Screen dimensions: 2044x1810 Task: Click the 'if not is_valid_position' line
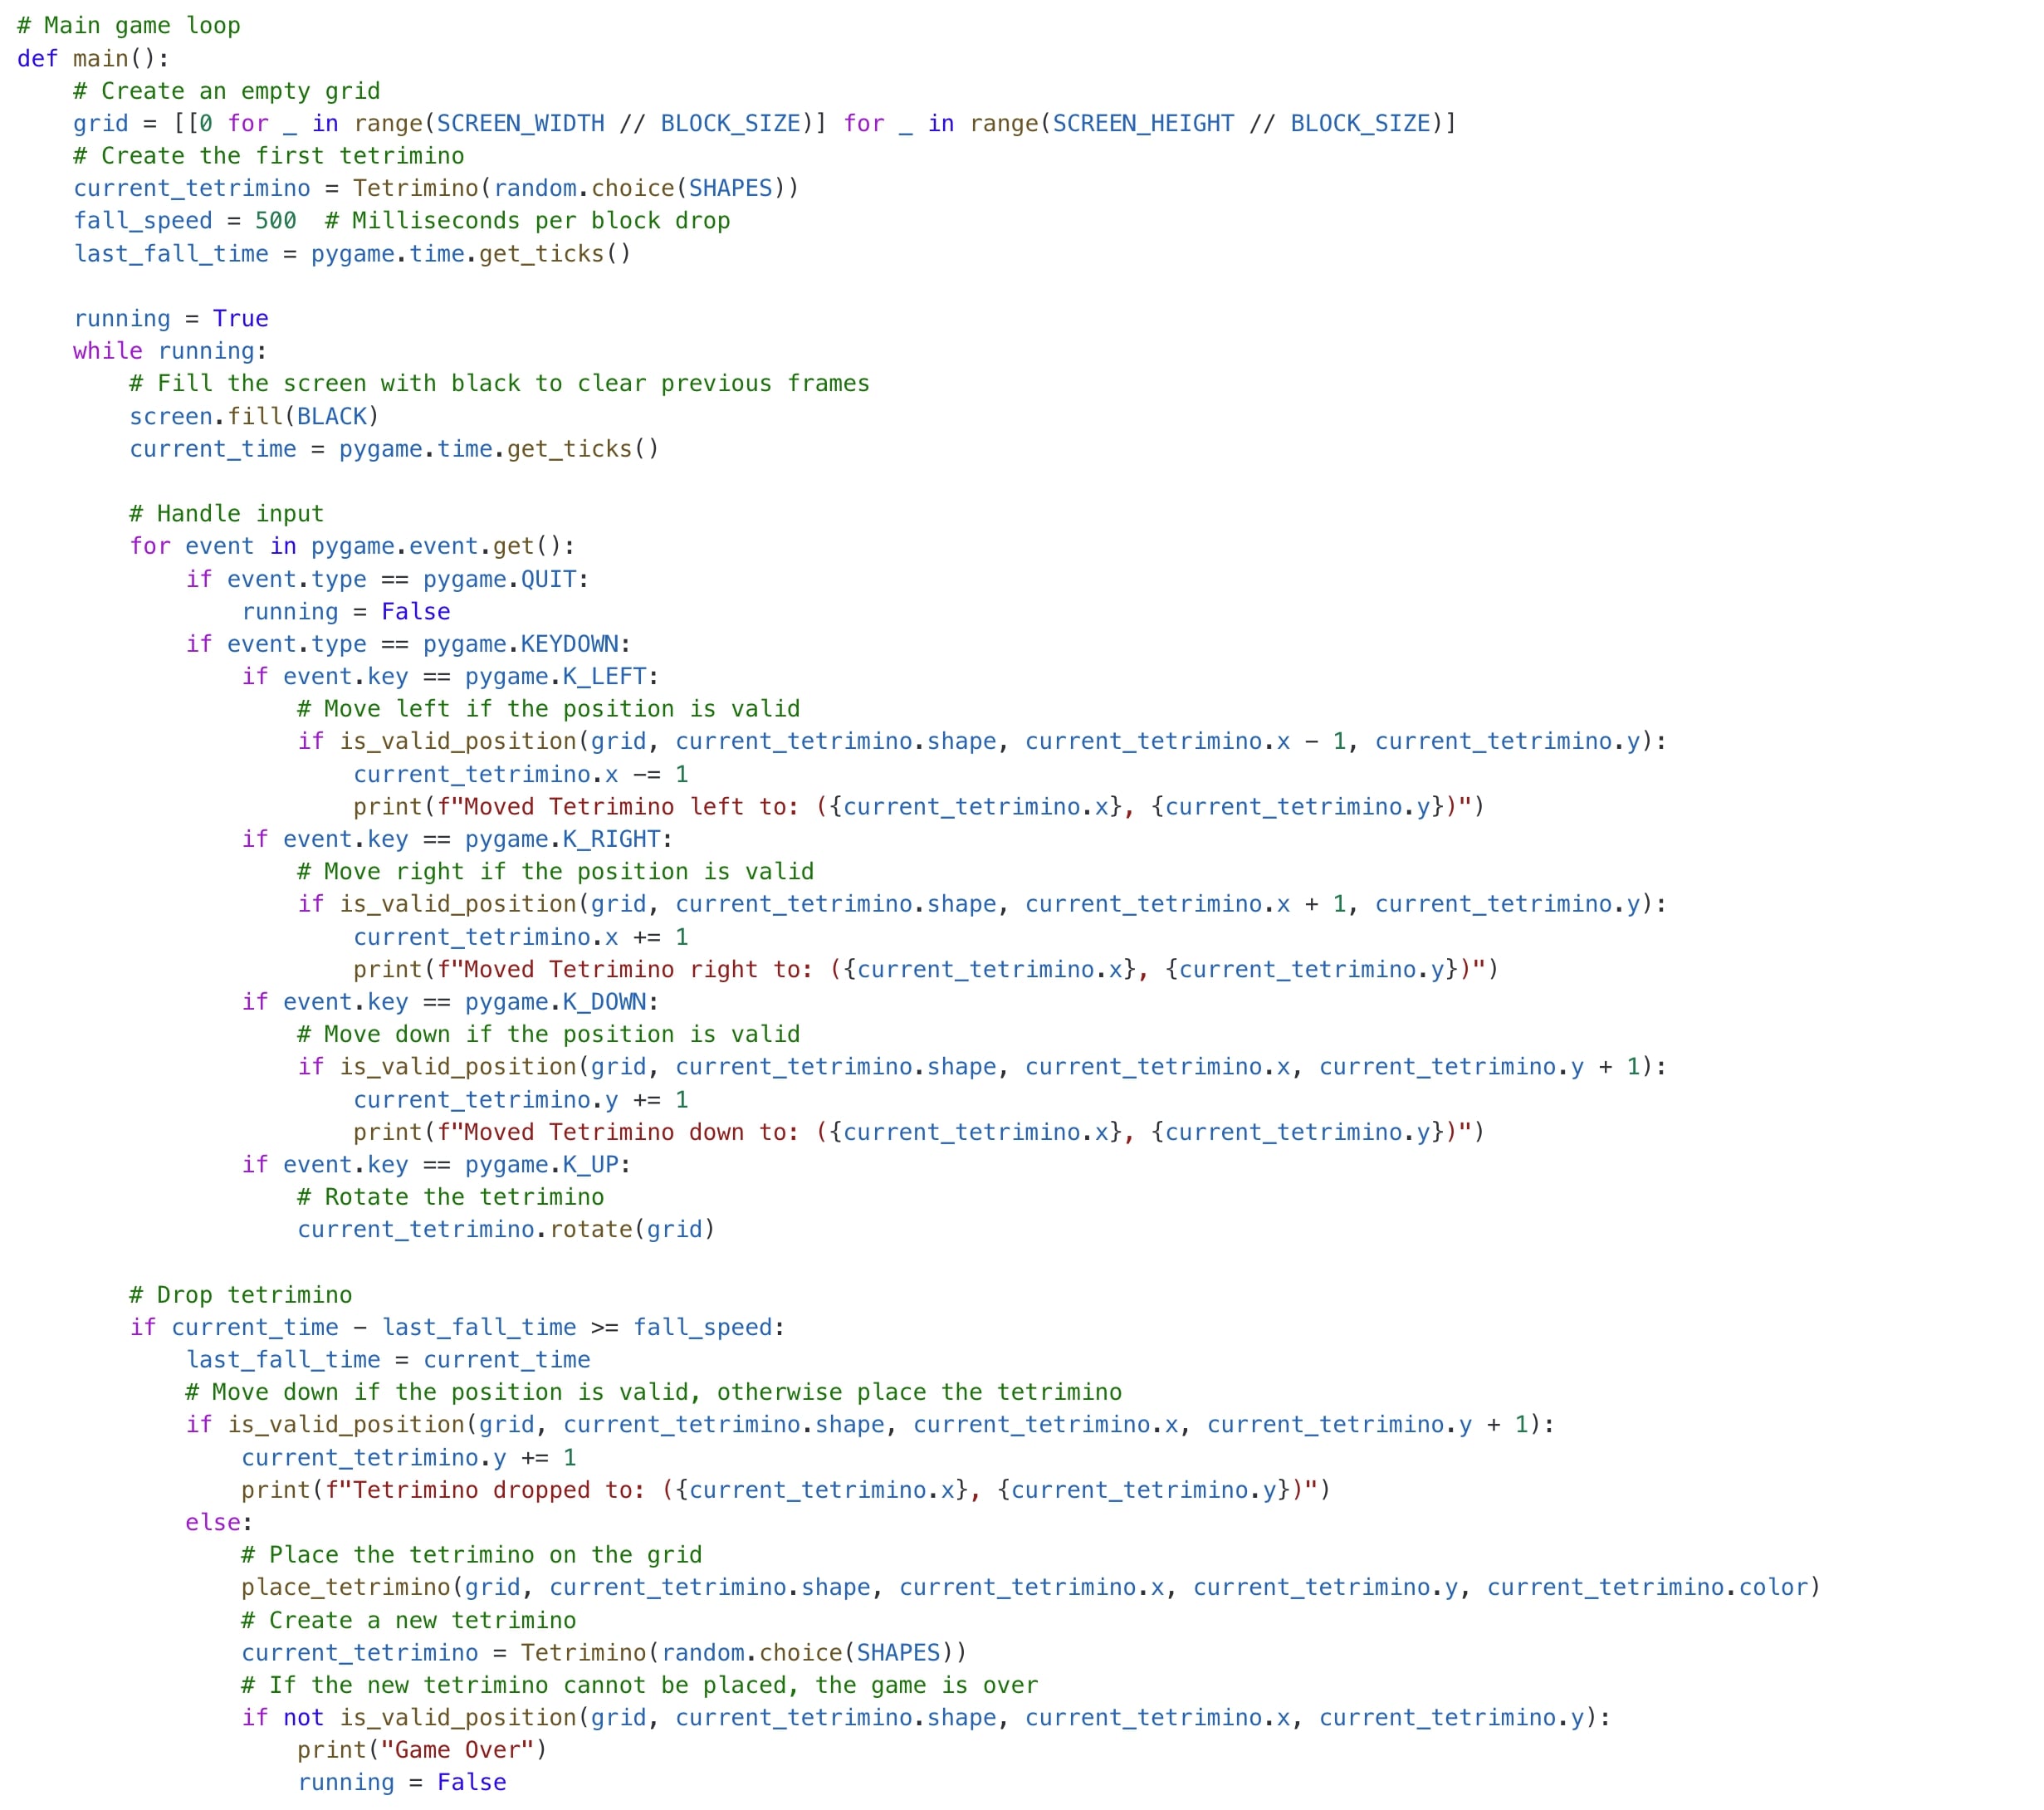[x=926, y=1718]
